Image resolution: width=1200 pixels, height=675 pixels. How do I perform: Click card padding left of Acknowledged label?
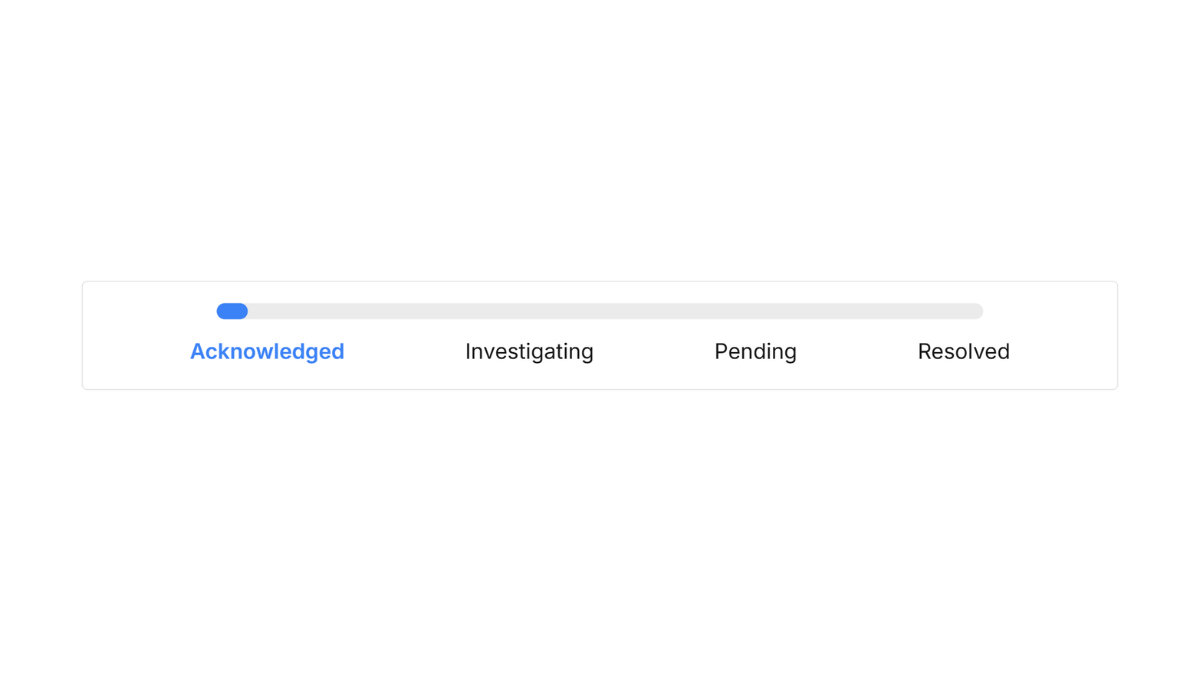click(135, 352)
